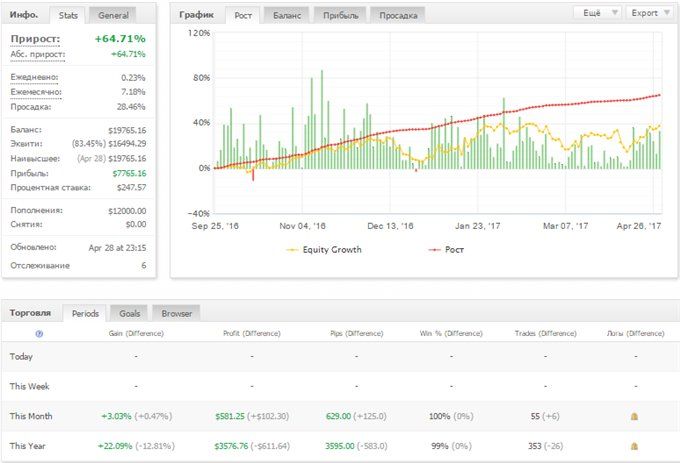Viewport: 680px width, 463px height.
Task: Click the Просадка label in stats panel
Action: pyautogui.click(x=30, y=106)
